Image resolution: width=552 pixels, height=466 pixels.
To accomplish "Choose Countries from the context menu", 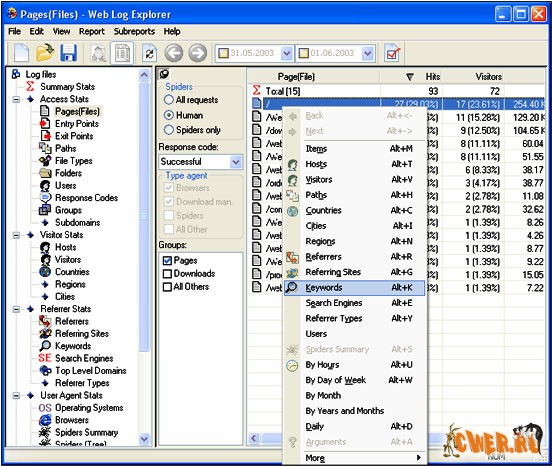I will pyautogui.click(x=355, y=210).
